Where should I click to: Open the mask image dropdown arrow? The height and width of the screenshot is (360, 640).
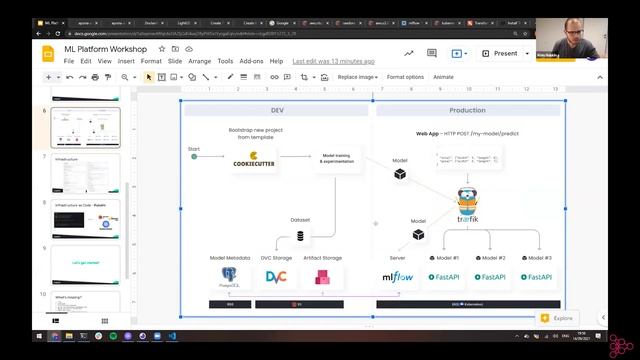point(314,77)
